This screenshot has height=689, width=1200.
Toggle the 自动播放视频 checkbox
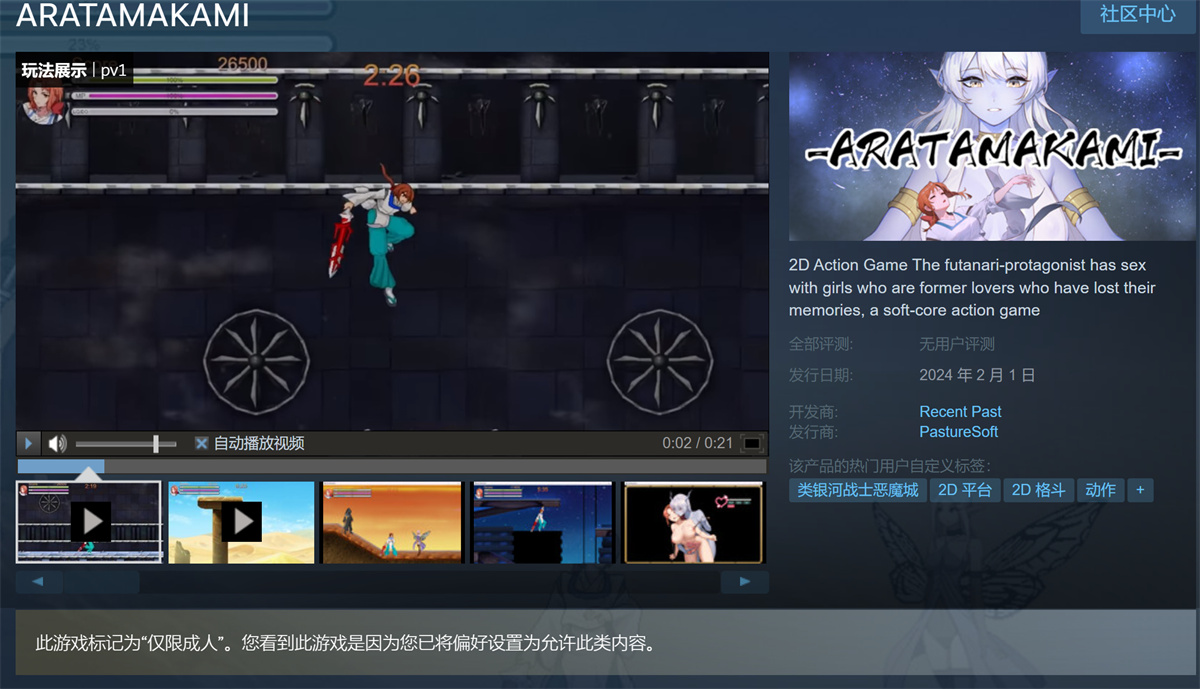click(x=201, y=443)
